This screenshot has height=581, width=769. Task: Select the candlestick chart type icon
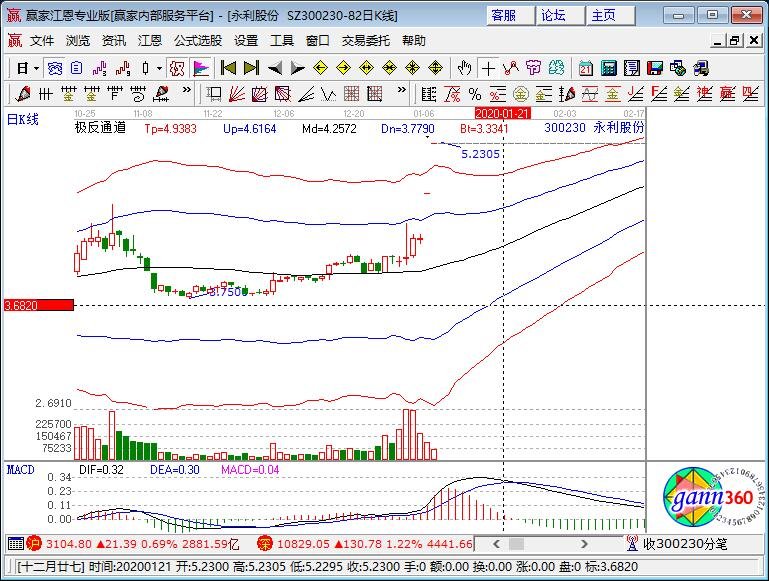[x=145, y=68]
